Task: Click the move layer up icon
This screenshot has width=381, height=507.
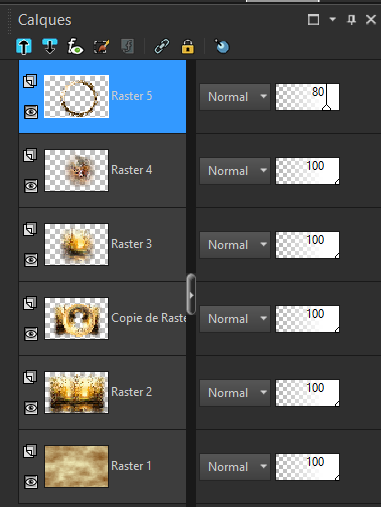Action: tap(24, 46)
